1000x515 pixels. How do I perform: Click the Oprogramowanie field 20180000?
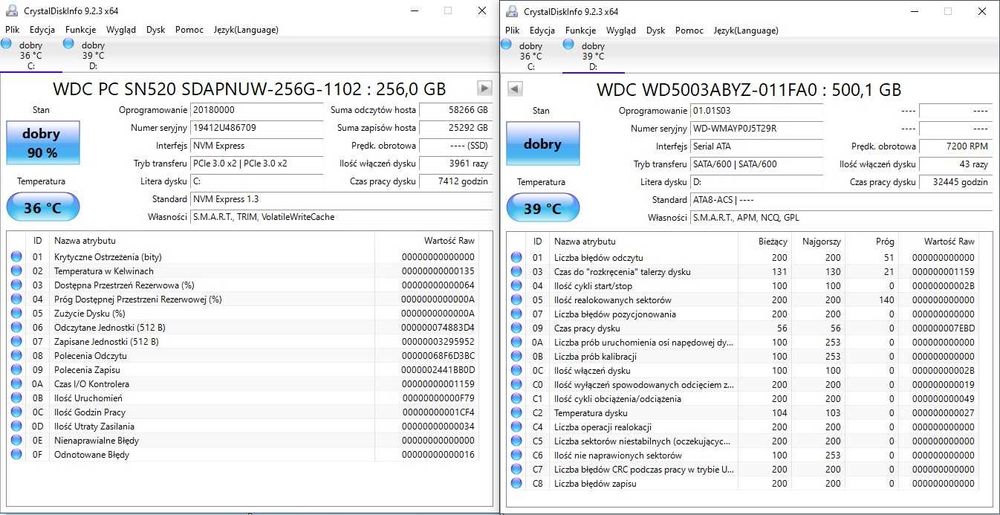pos(256,110)
